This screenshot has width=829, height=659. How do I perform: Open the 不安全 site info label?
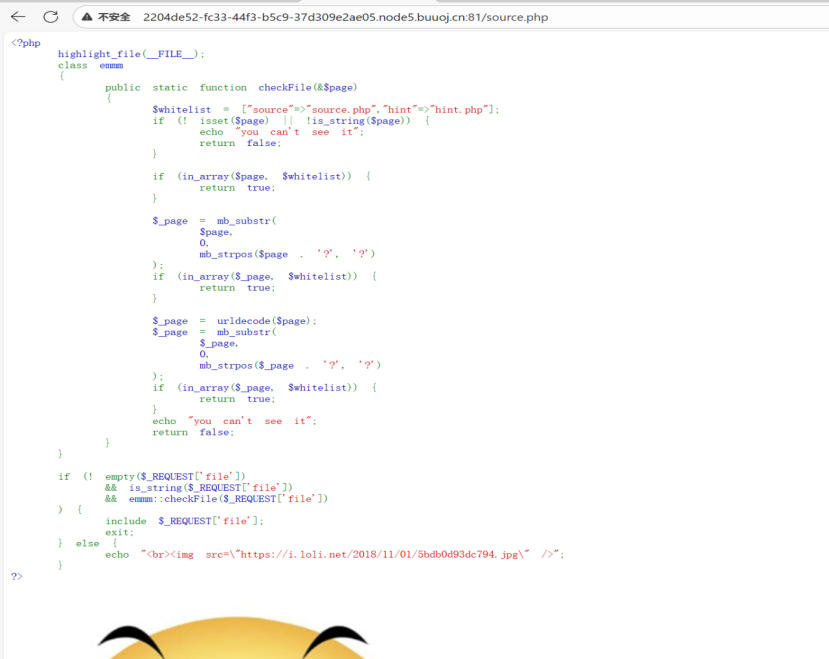[114, 17]
